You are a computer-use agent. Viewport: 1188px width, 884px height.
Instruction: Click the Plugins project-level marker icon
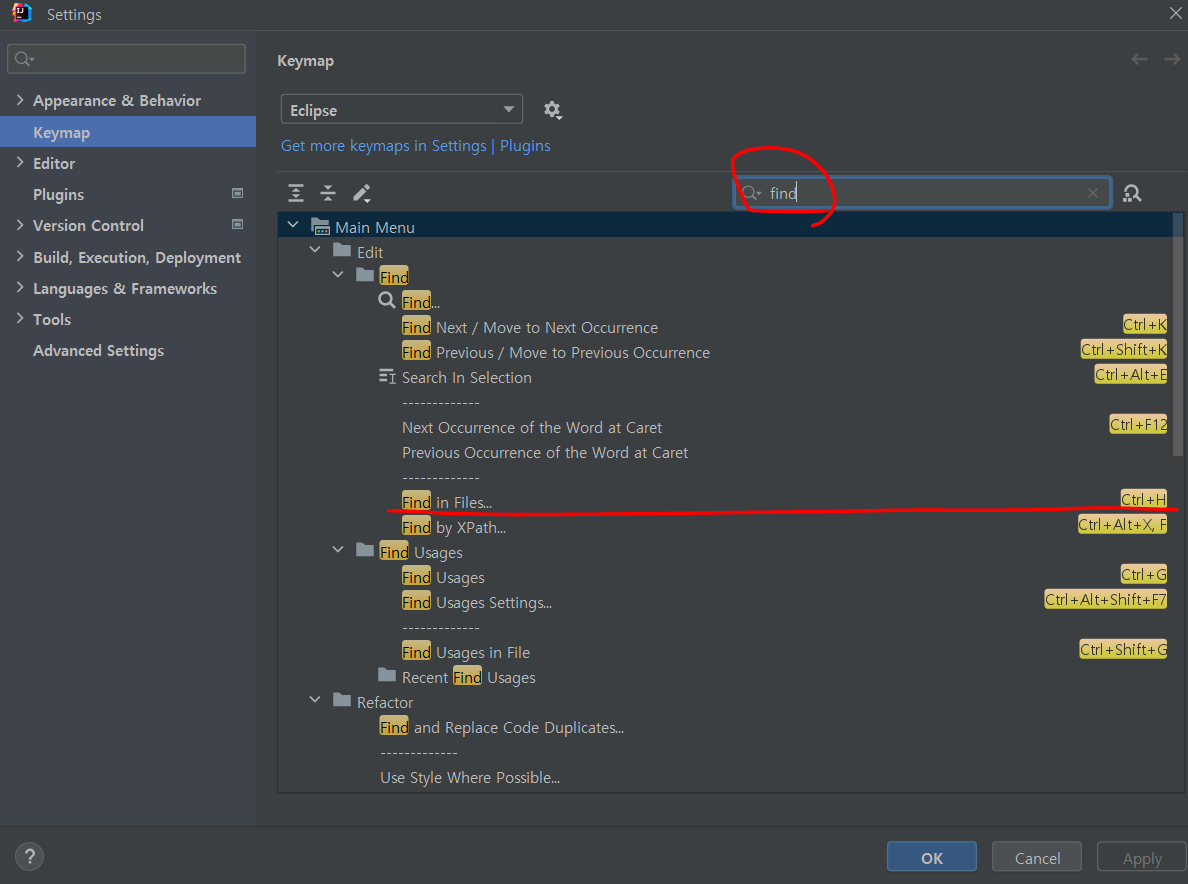point(237,194)
